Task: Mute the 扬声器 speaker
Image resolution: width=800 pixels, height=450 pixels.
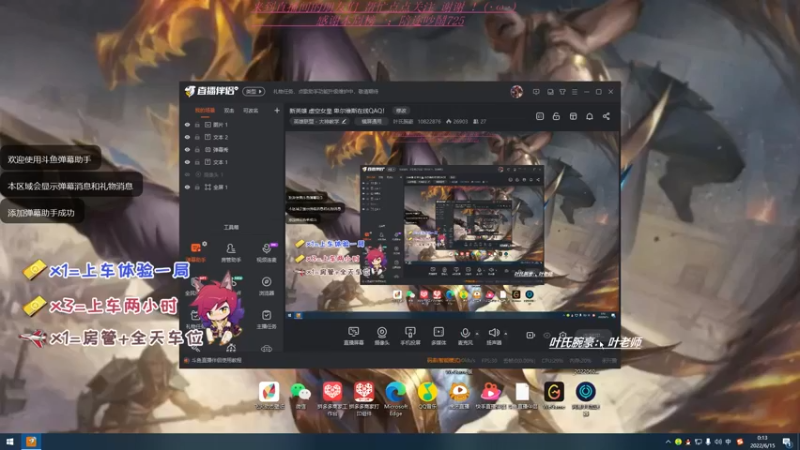Action: tap(493, 336)
